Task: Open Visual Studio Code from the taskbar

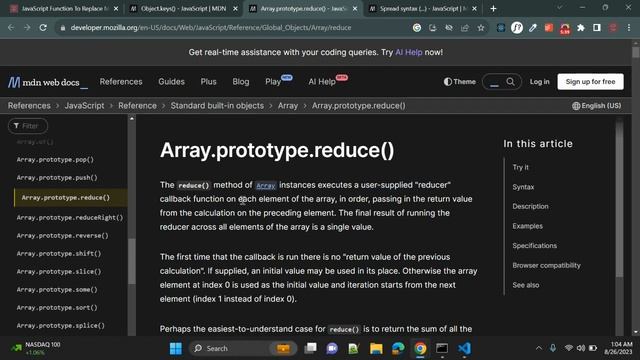Action: (464, 348)
